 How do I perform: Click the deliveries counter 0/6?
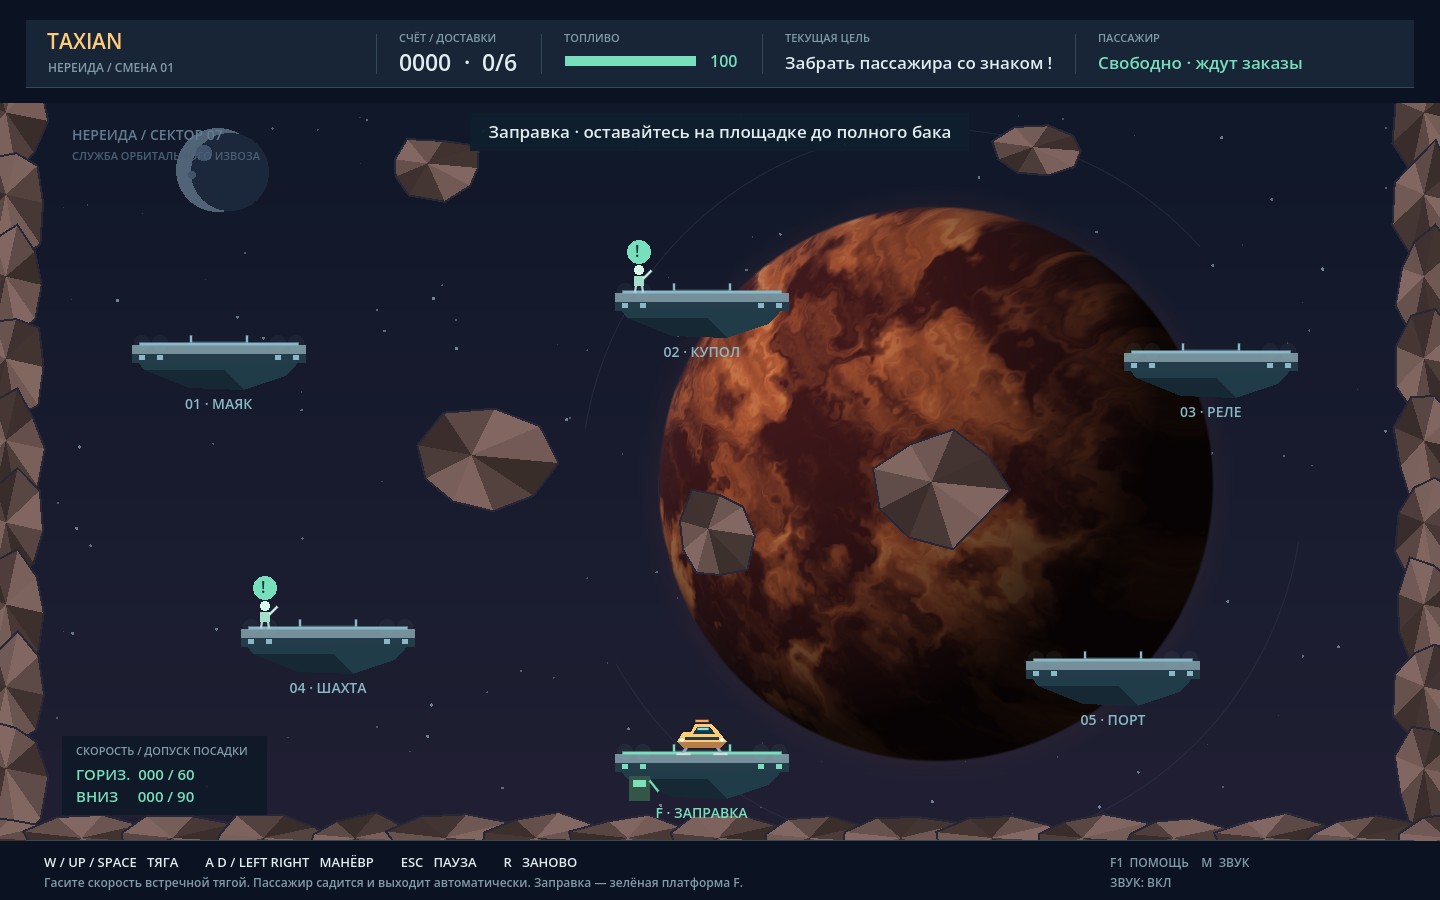coord(499,63)
